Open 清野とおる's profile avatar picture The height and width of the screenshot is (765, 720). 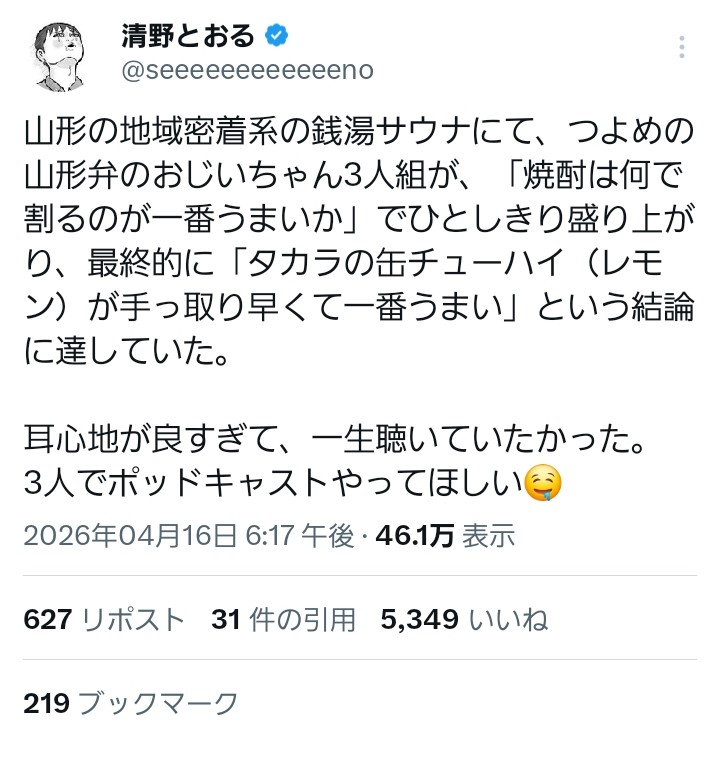[x=59, y=53]
